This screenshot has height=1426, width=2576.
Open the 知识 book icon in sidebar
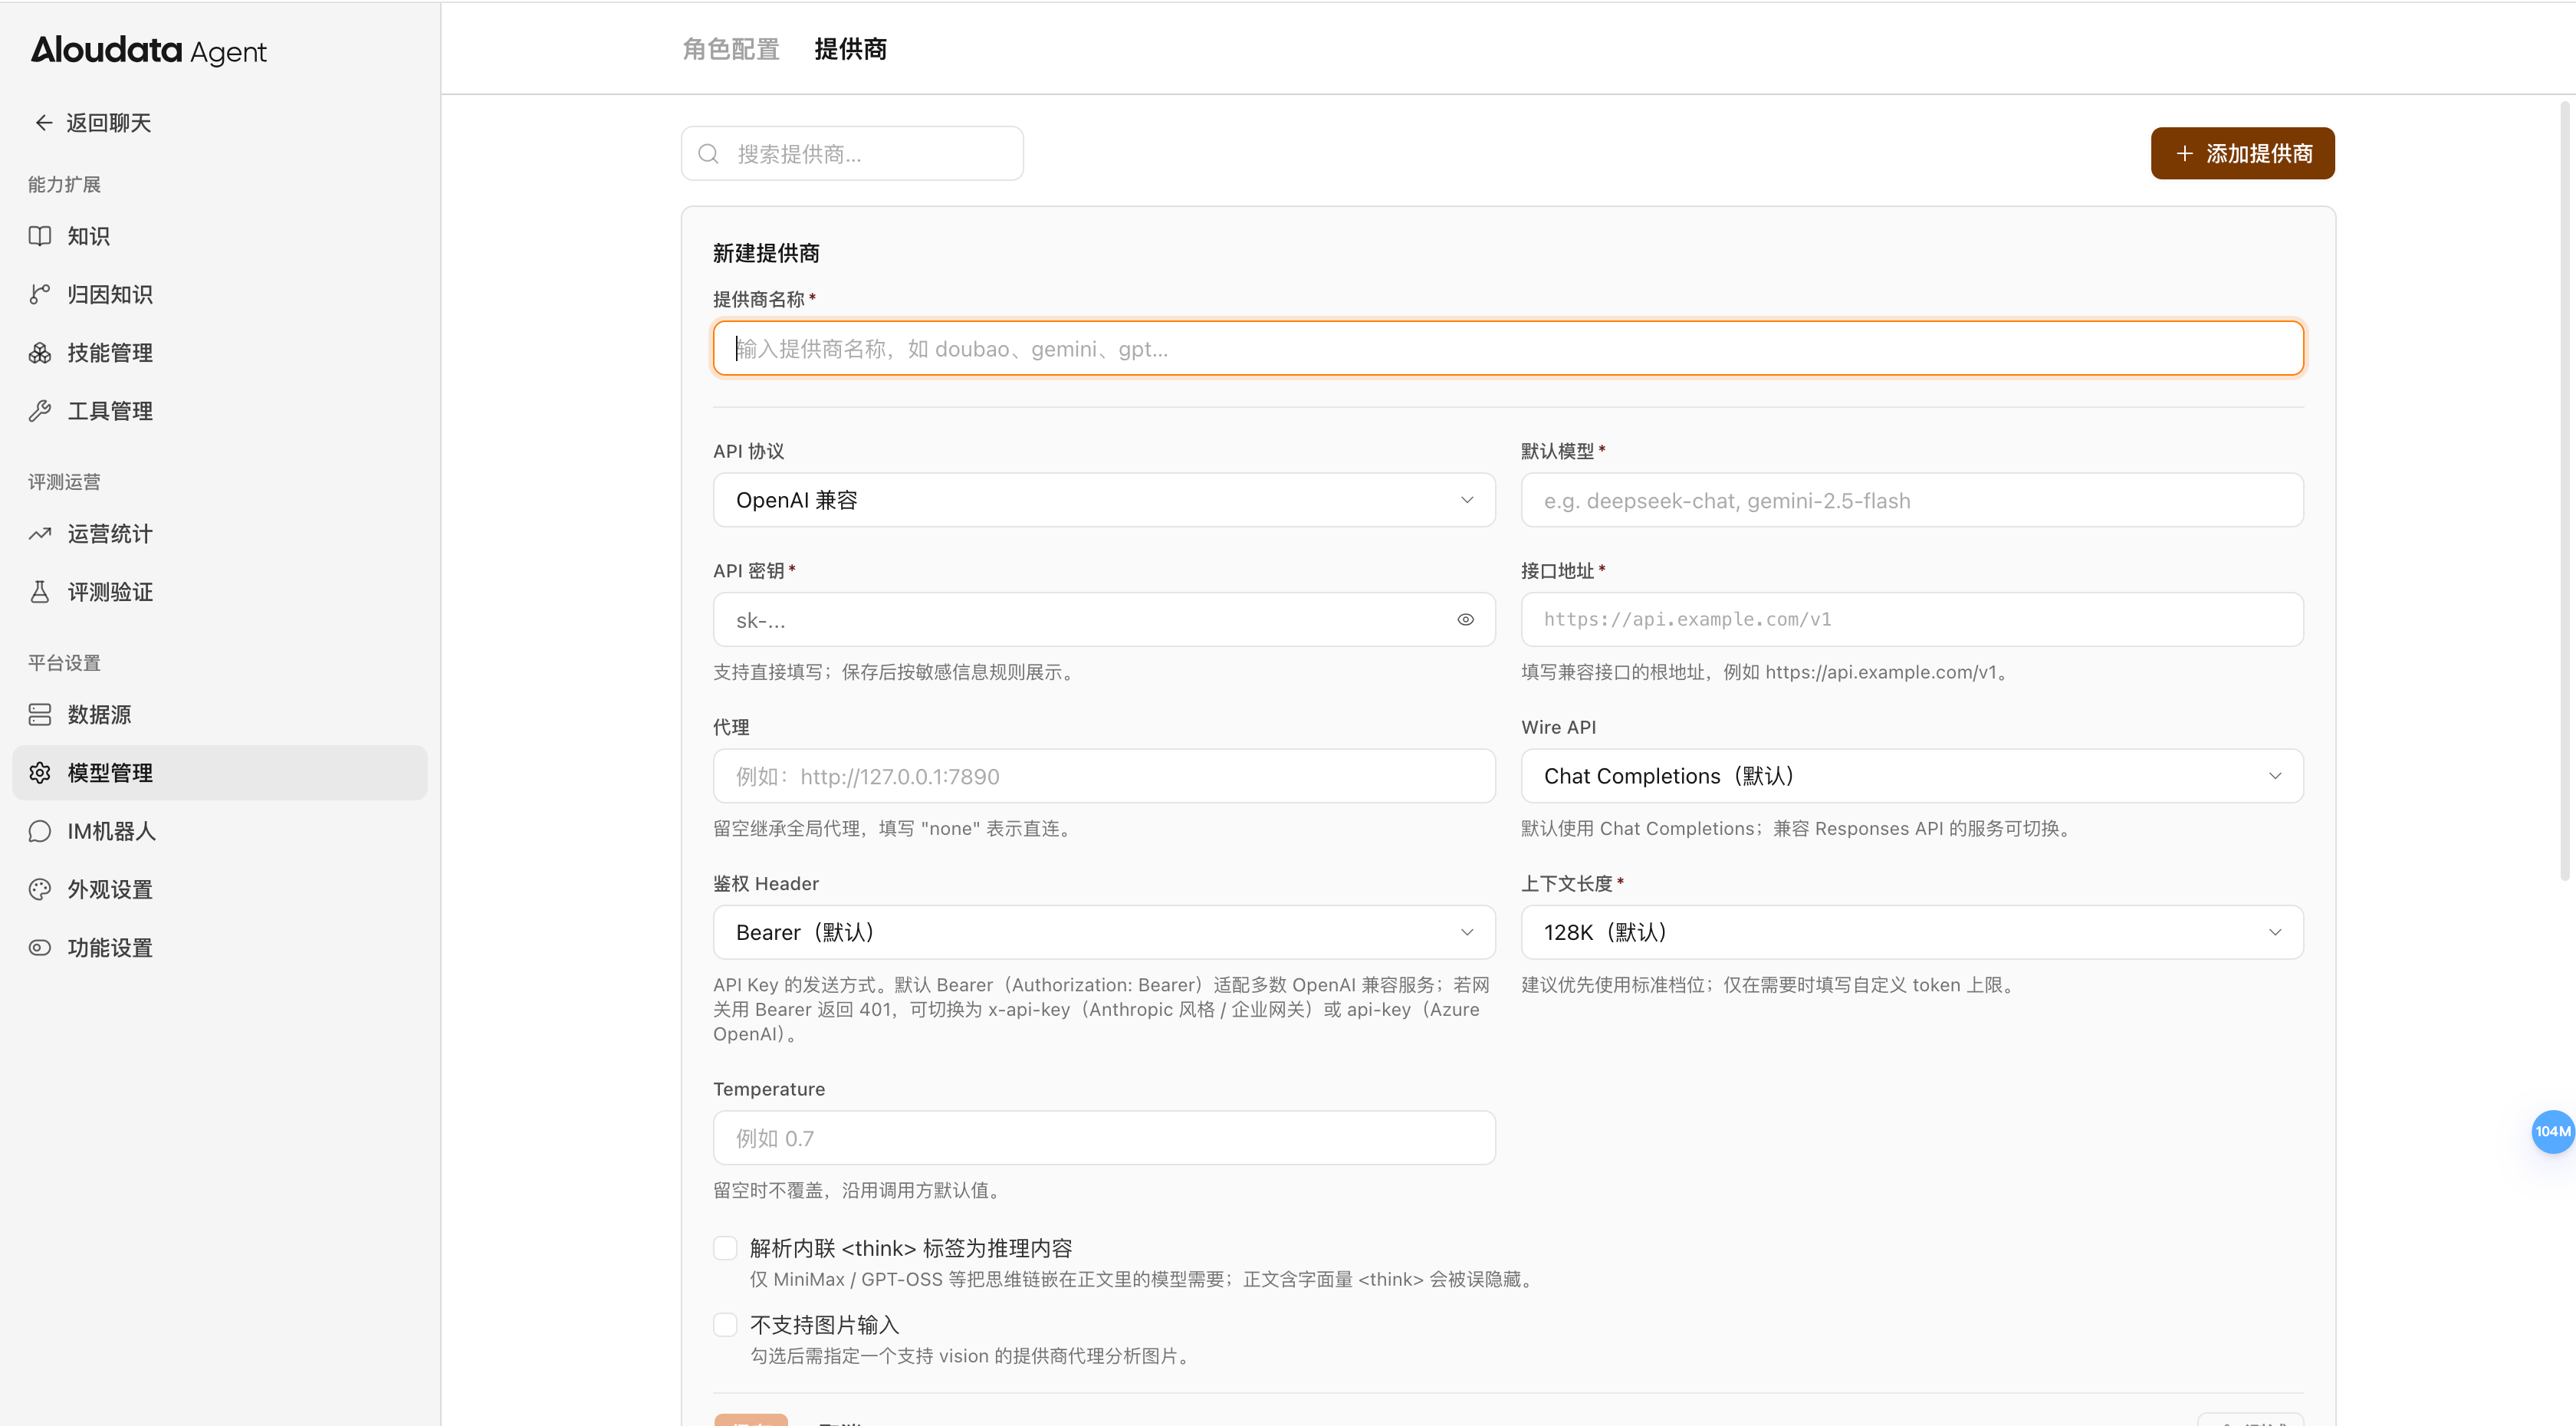(40, 236)
